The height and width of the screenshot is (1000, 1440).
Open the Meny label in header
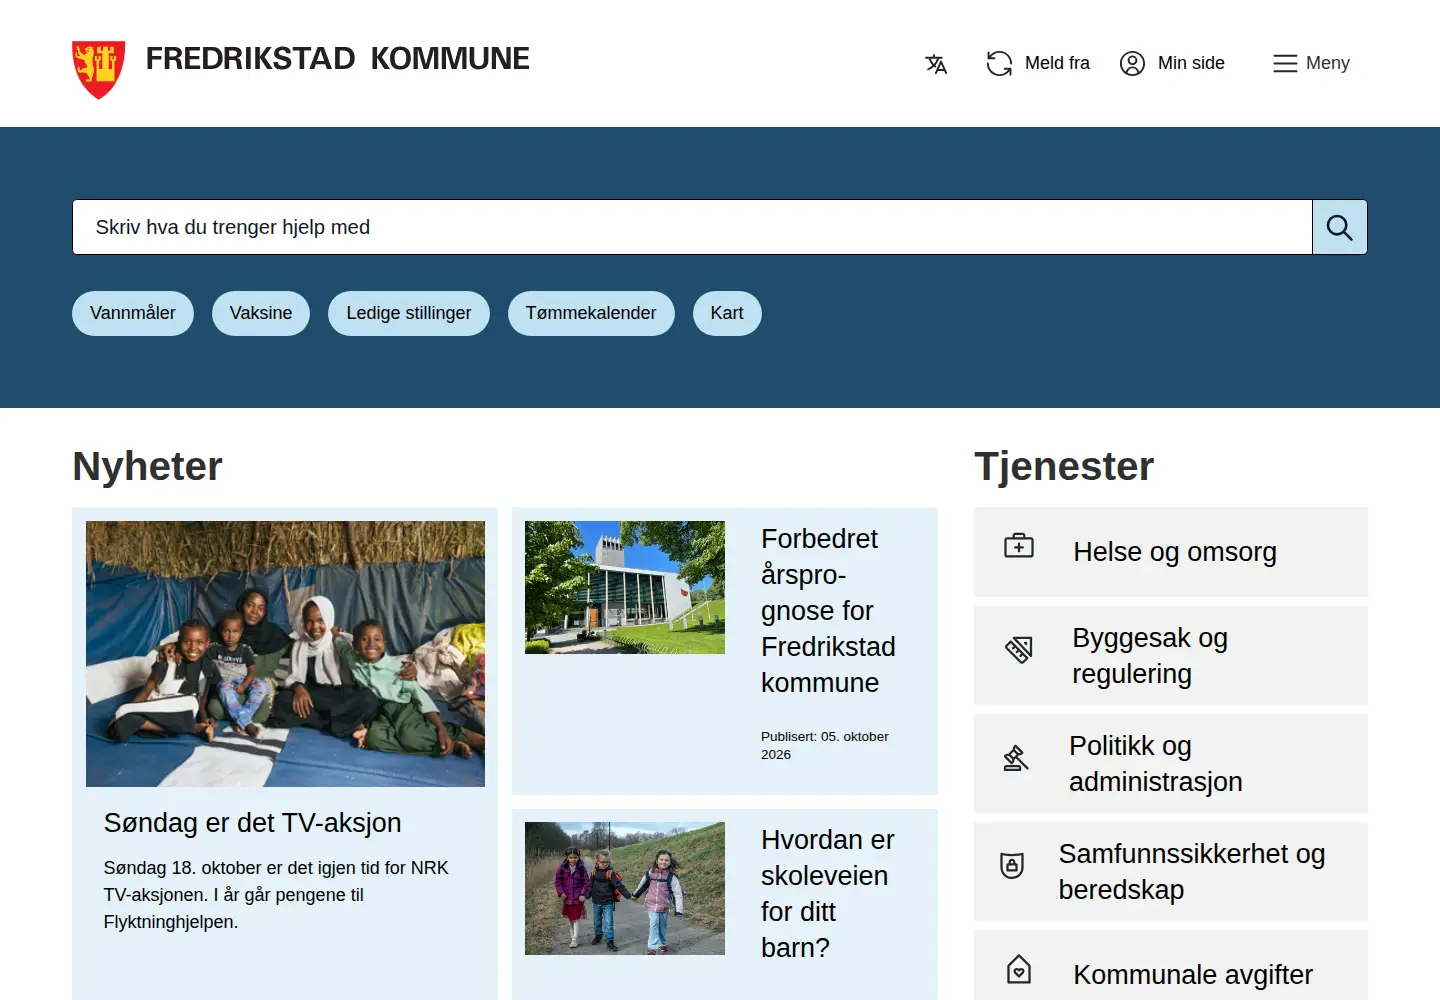(1328, 63)
